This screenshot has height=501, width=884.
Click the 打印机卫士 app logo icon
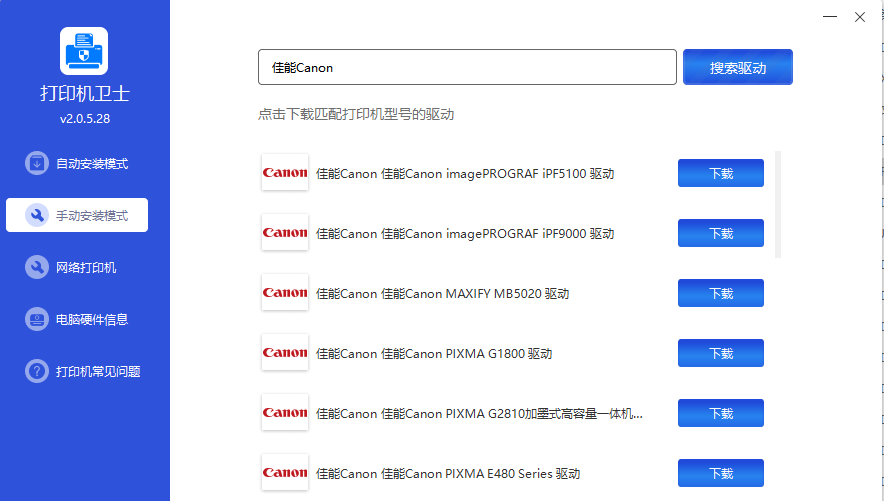click(84, 51)
